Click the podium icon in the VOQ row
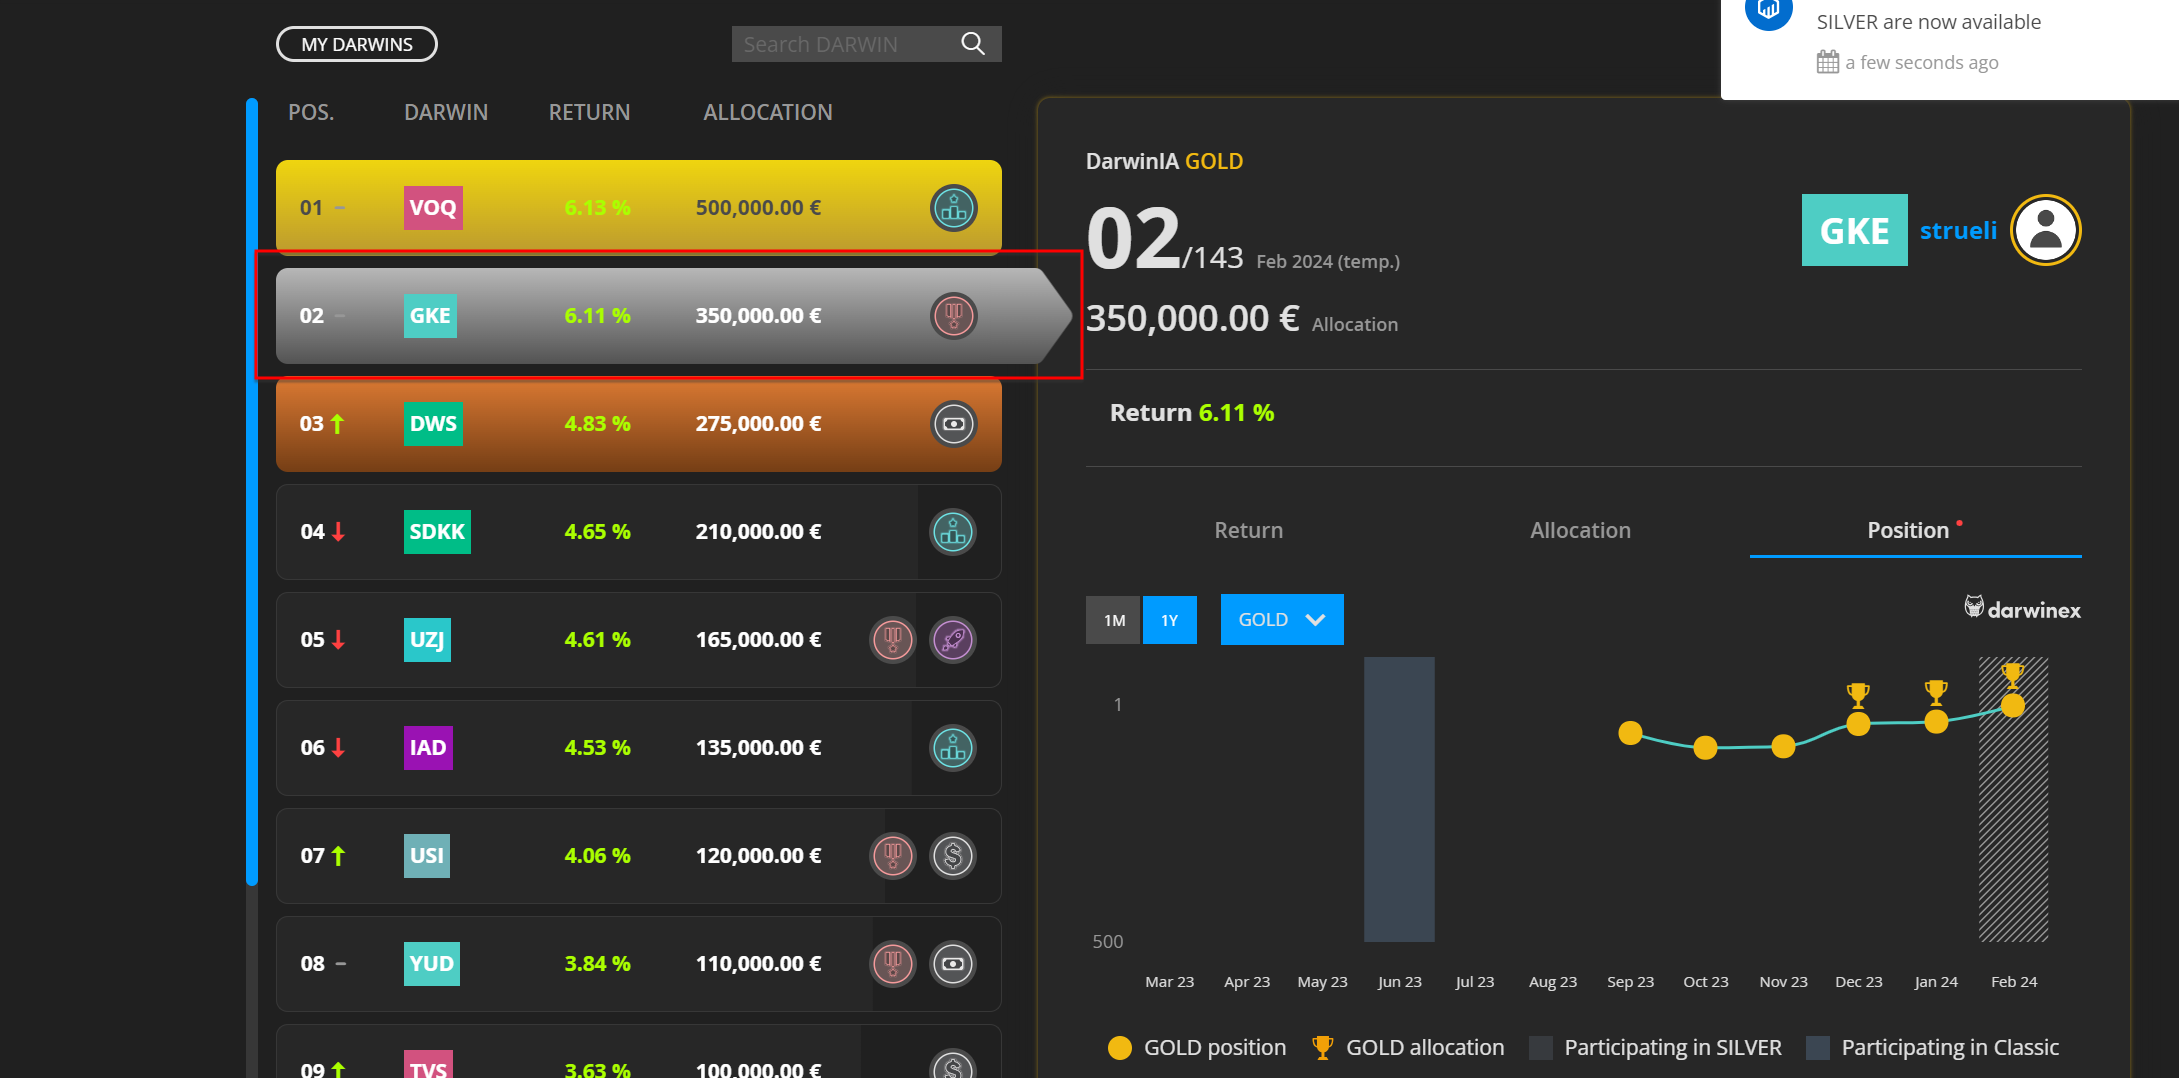Image resolution: width=2179 pixels, height=1078 pixels. pyautogui.click(x=954, y=208)
